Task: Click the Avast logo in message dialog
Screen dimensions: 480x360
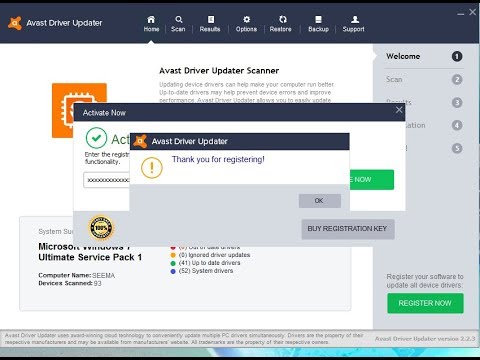Action: (140, 141)
